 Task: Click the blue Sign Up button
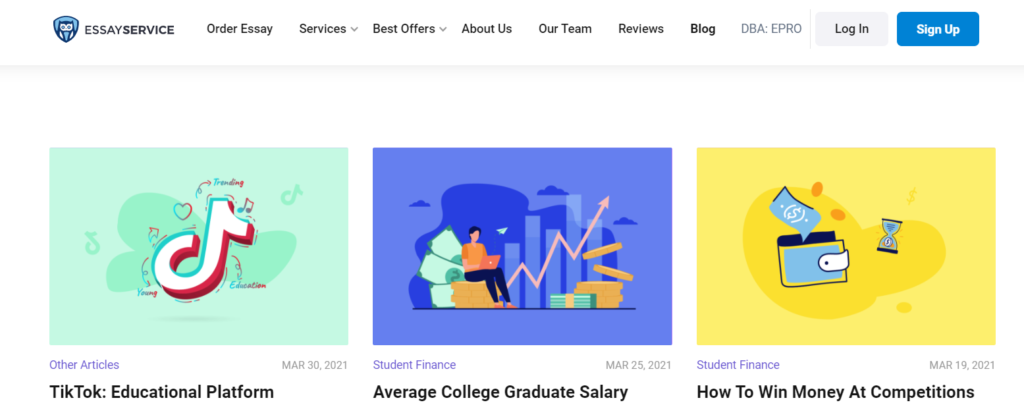(938, 29)
